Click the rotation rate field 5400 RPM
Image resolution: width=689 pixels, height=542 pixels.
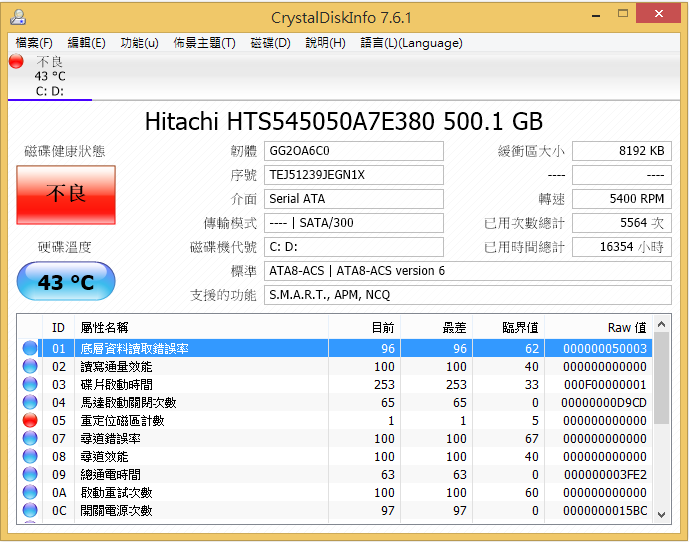622,199
